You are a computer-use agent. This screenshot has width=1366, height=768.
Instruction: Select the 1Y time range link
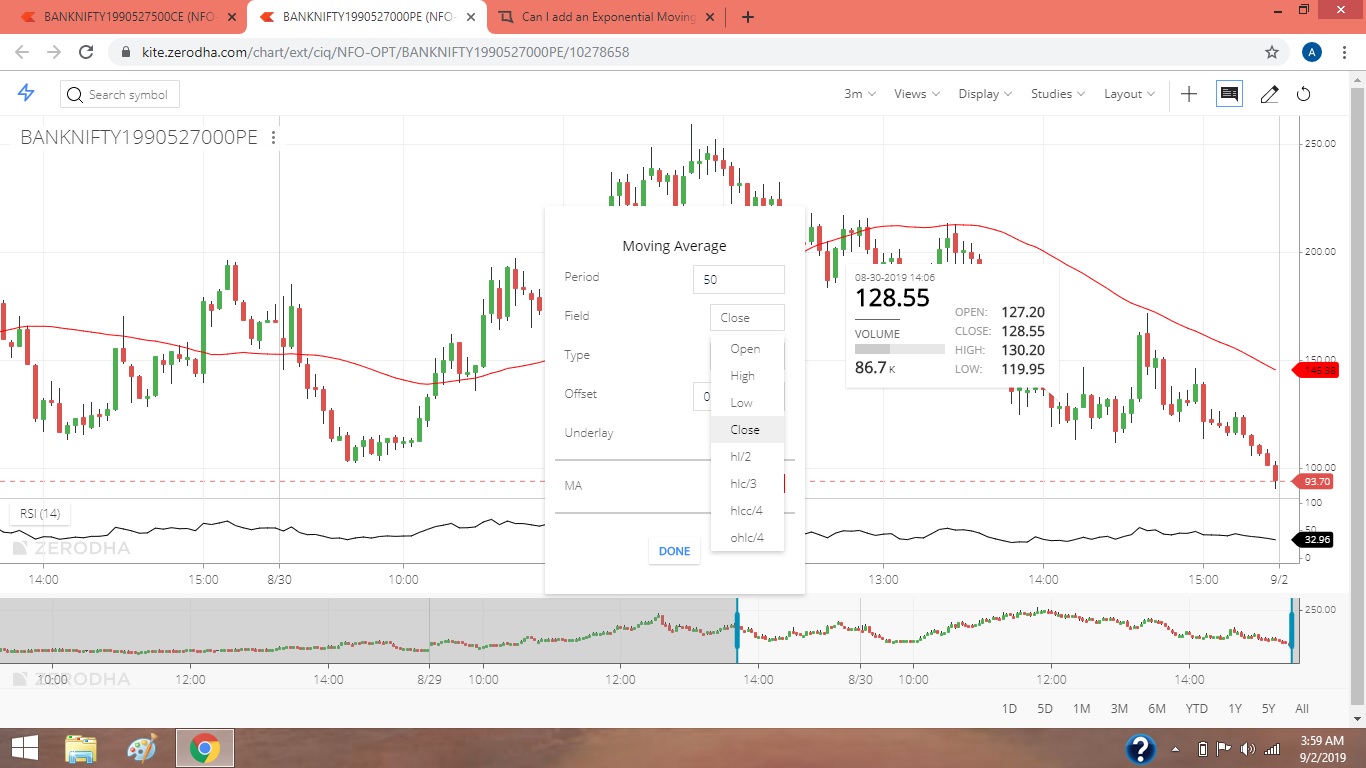(x=1234, y=708)
